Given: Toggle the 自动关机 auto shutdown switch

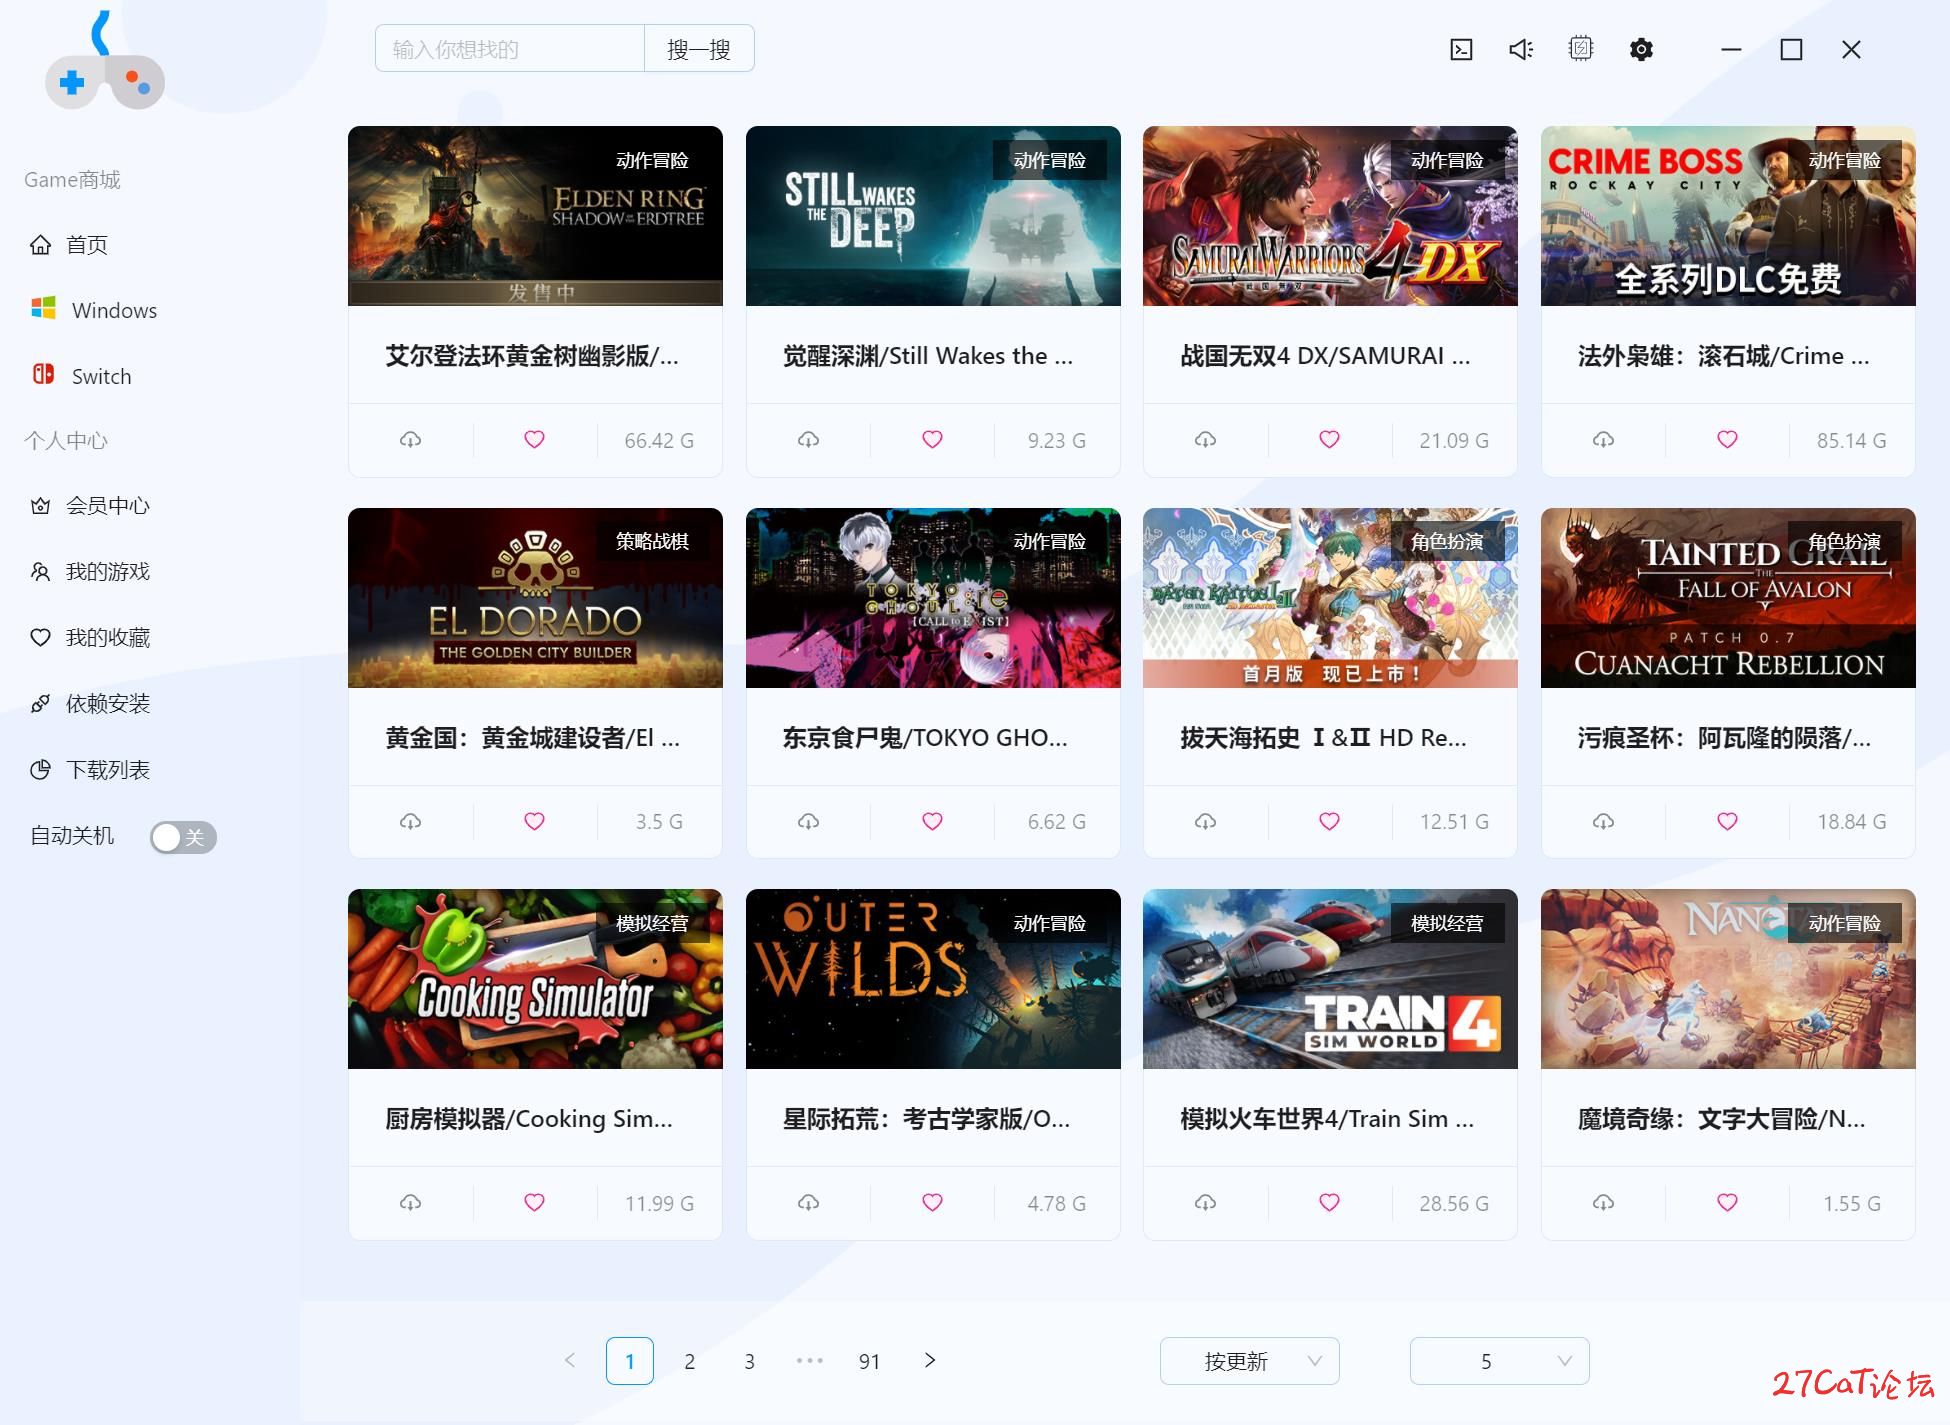Looking at the screenshot, I should pos(183,837).
